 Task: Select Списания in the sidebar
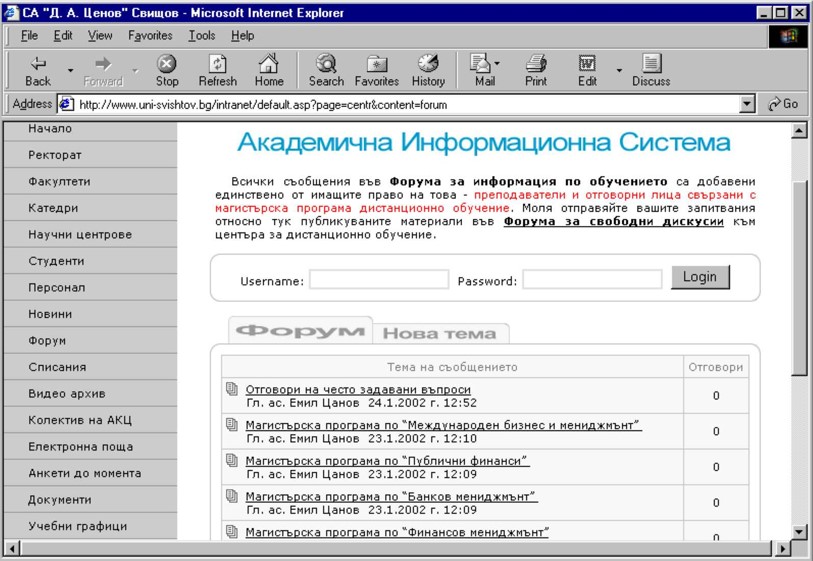(58, 367)
